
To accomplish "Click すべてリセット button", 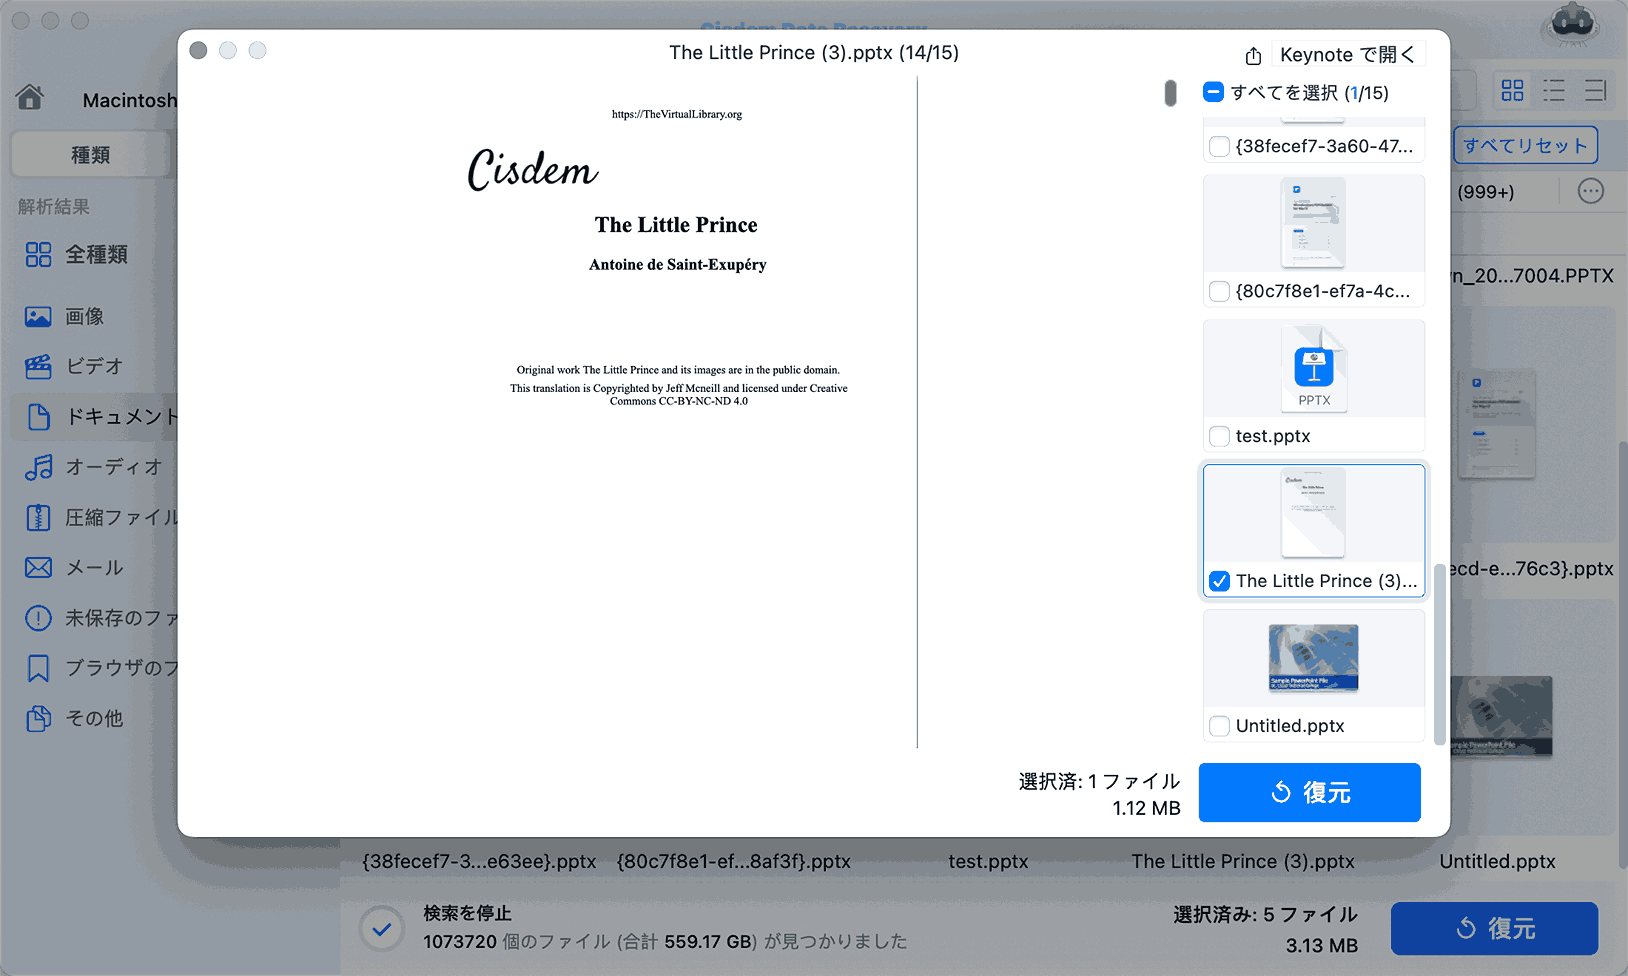I will 1526,146.
